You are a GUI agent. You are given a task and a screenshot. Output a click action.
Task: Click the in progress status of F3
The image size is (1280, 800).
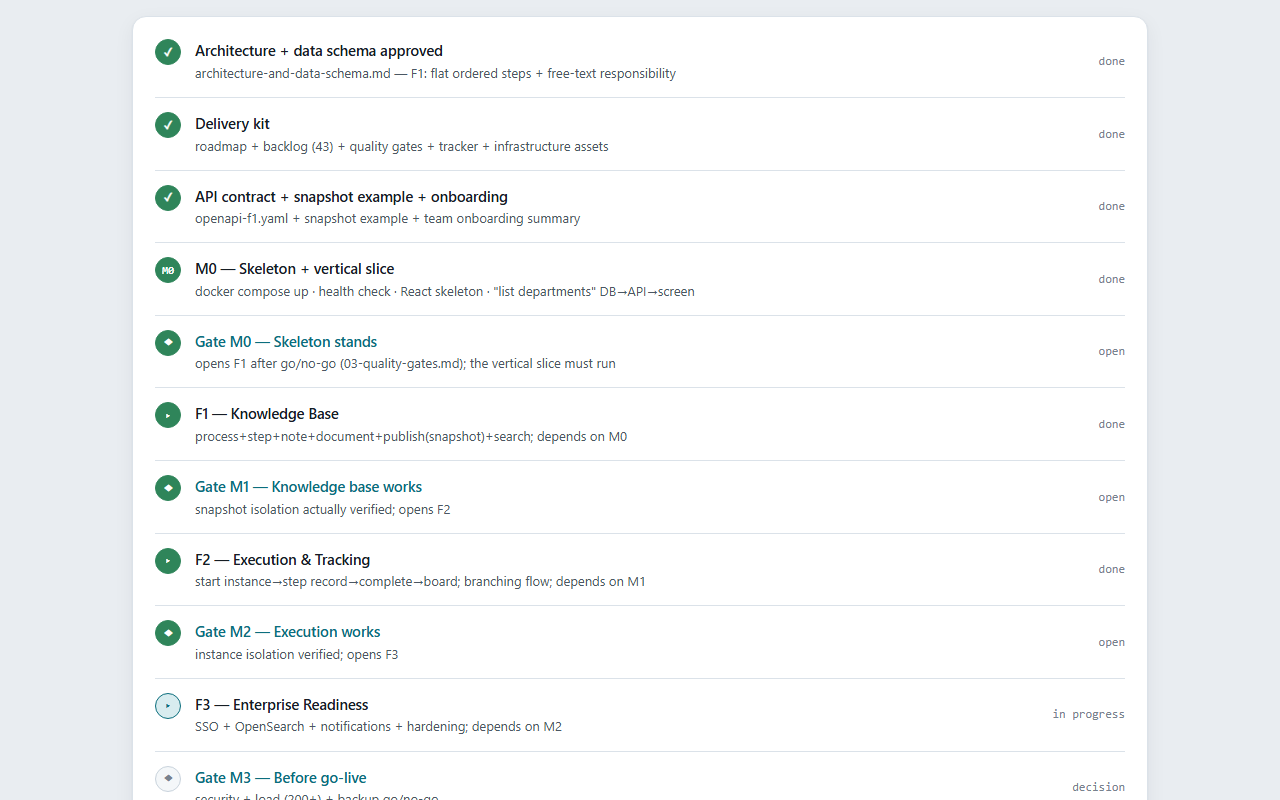click(1089, 714)
